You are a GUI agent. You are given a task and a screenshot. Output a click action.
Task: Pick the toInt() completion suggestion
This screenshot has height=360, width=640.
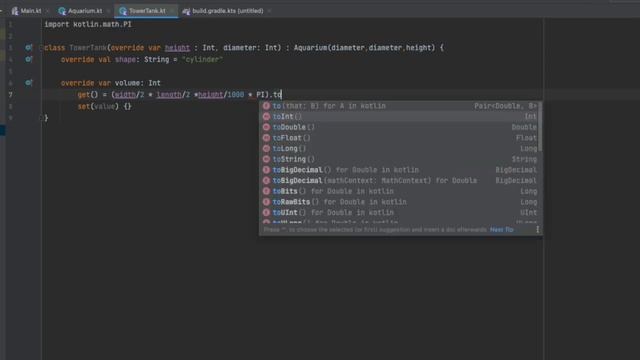click(x=399, y=117)
